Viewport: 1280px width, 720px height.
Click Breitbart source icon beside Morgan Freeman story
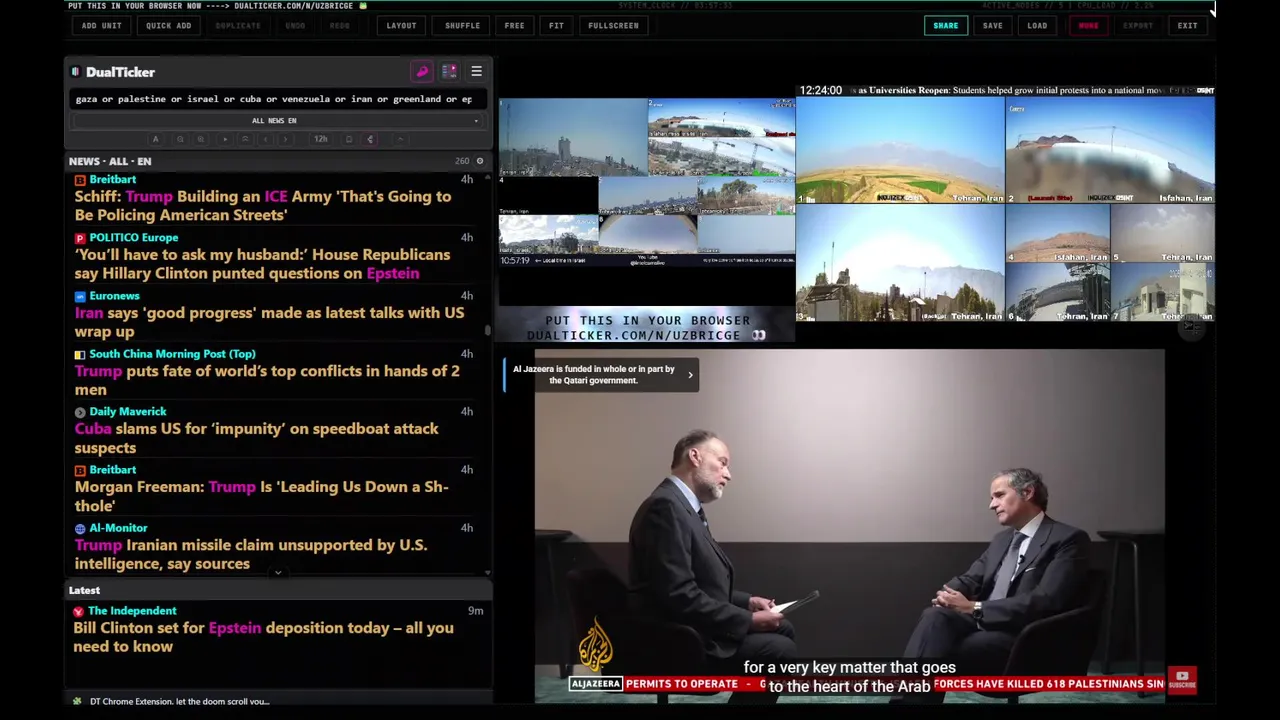[x=80, y=470]
